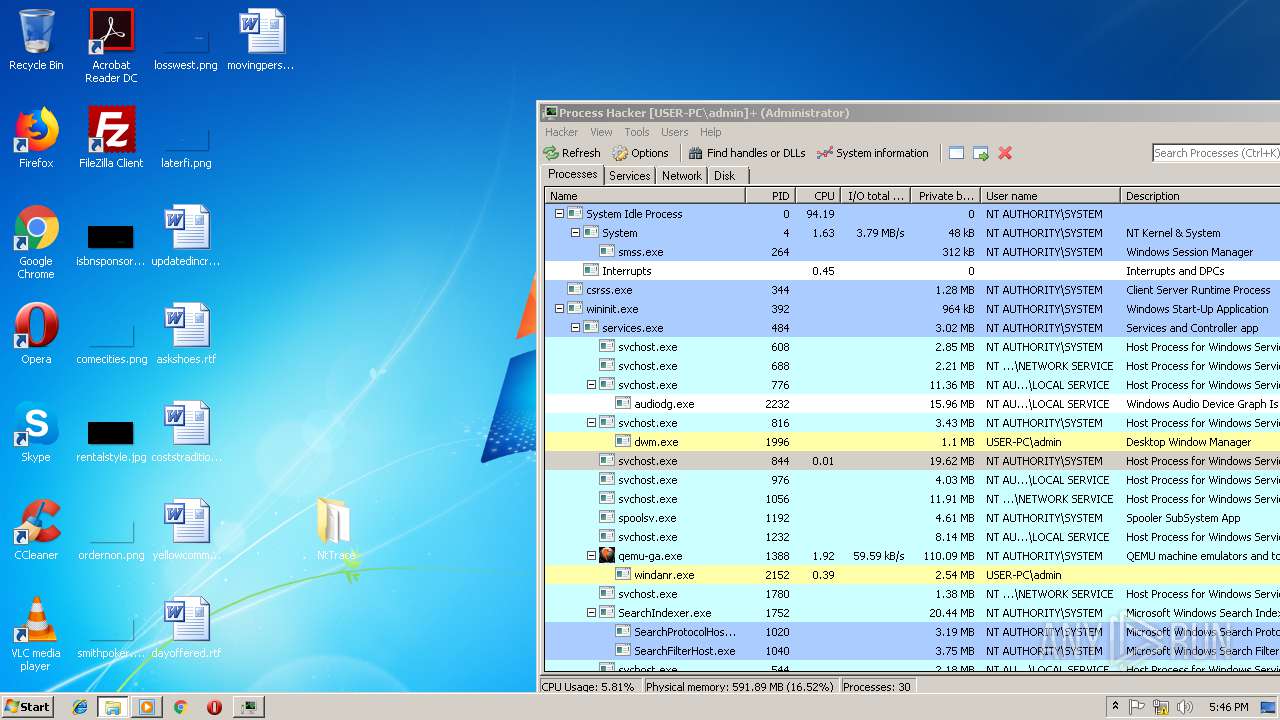
Task: Collapse svchost.exe PID 816 node
Action: point(591,422)
